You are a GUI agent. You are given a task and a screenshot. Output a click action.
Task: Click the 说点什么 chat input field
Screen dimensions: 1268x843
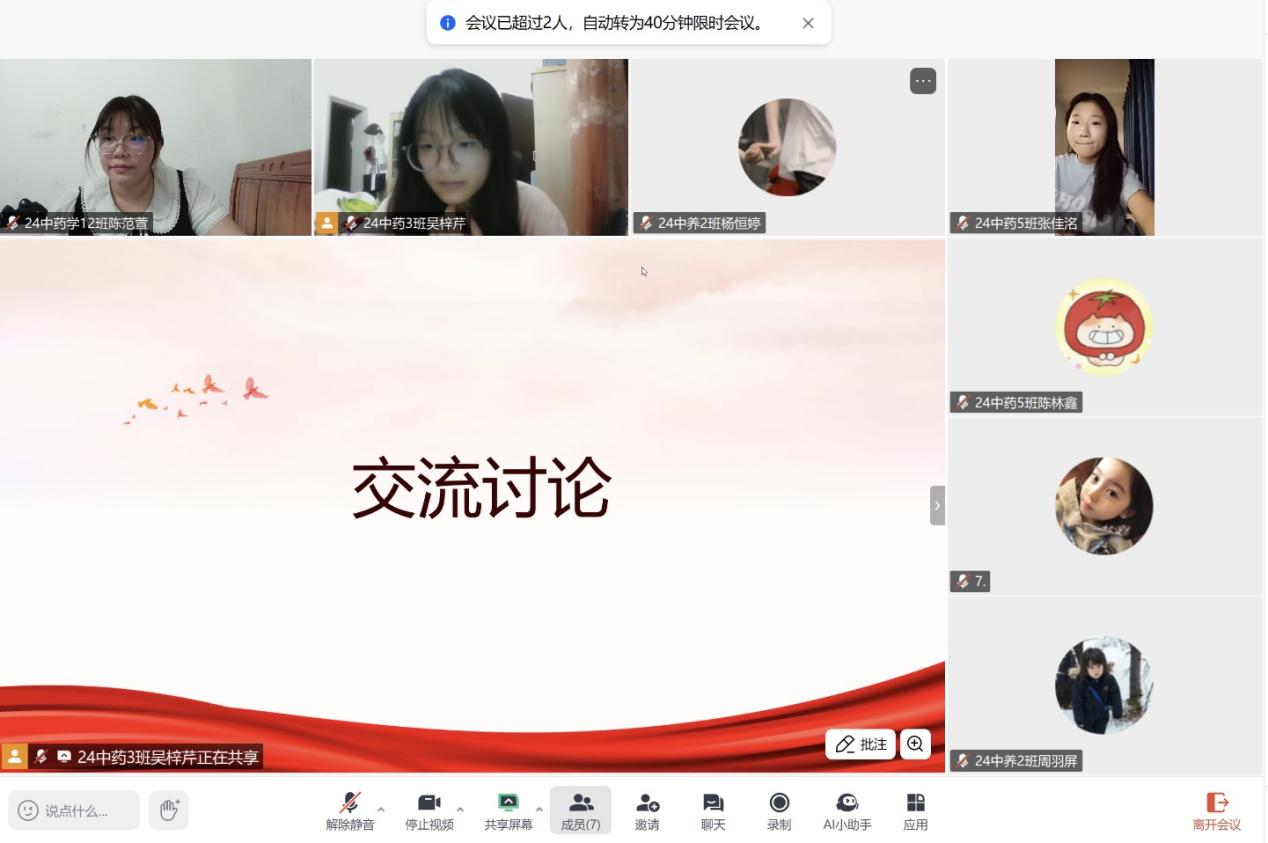coord(76,810)
